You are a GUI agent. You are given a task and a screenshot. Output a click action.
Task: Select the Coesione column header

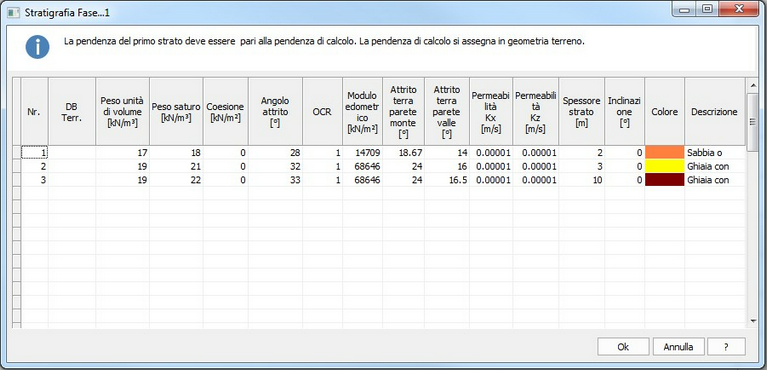(226, 111)
